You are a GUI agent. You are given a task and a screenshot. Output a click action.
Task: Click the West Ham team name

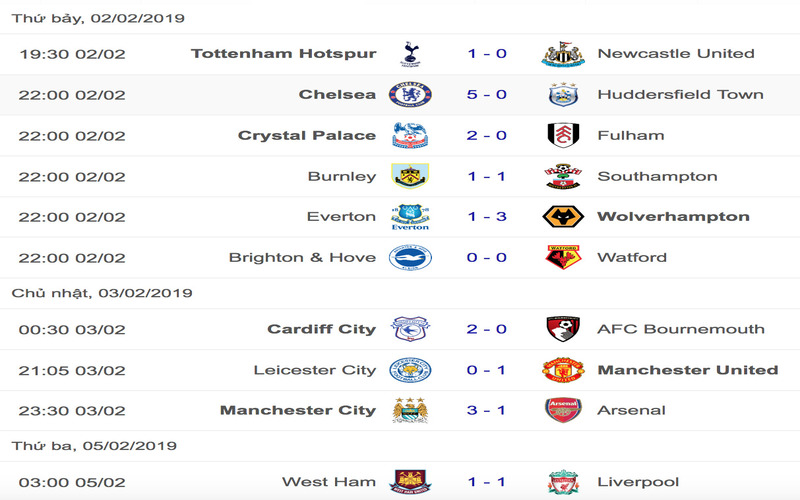pyautogui.click(x=329, y=483)
